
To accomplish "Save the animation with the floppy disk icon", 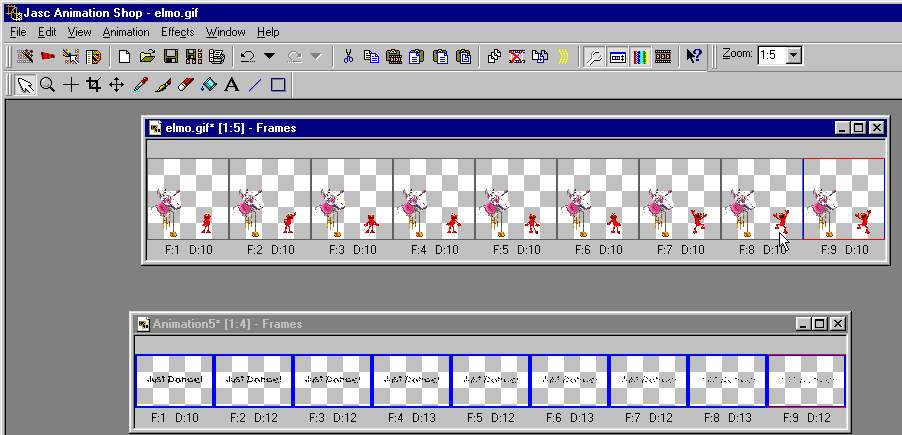I will [x=171, y=56].
